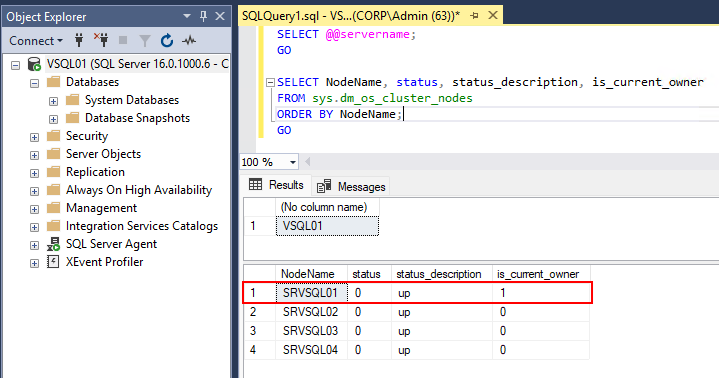Switch to the Messages tab
This screenshot has height=378, width=719.
351,187
